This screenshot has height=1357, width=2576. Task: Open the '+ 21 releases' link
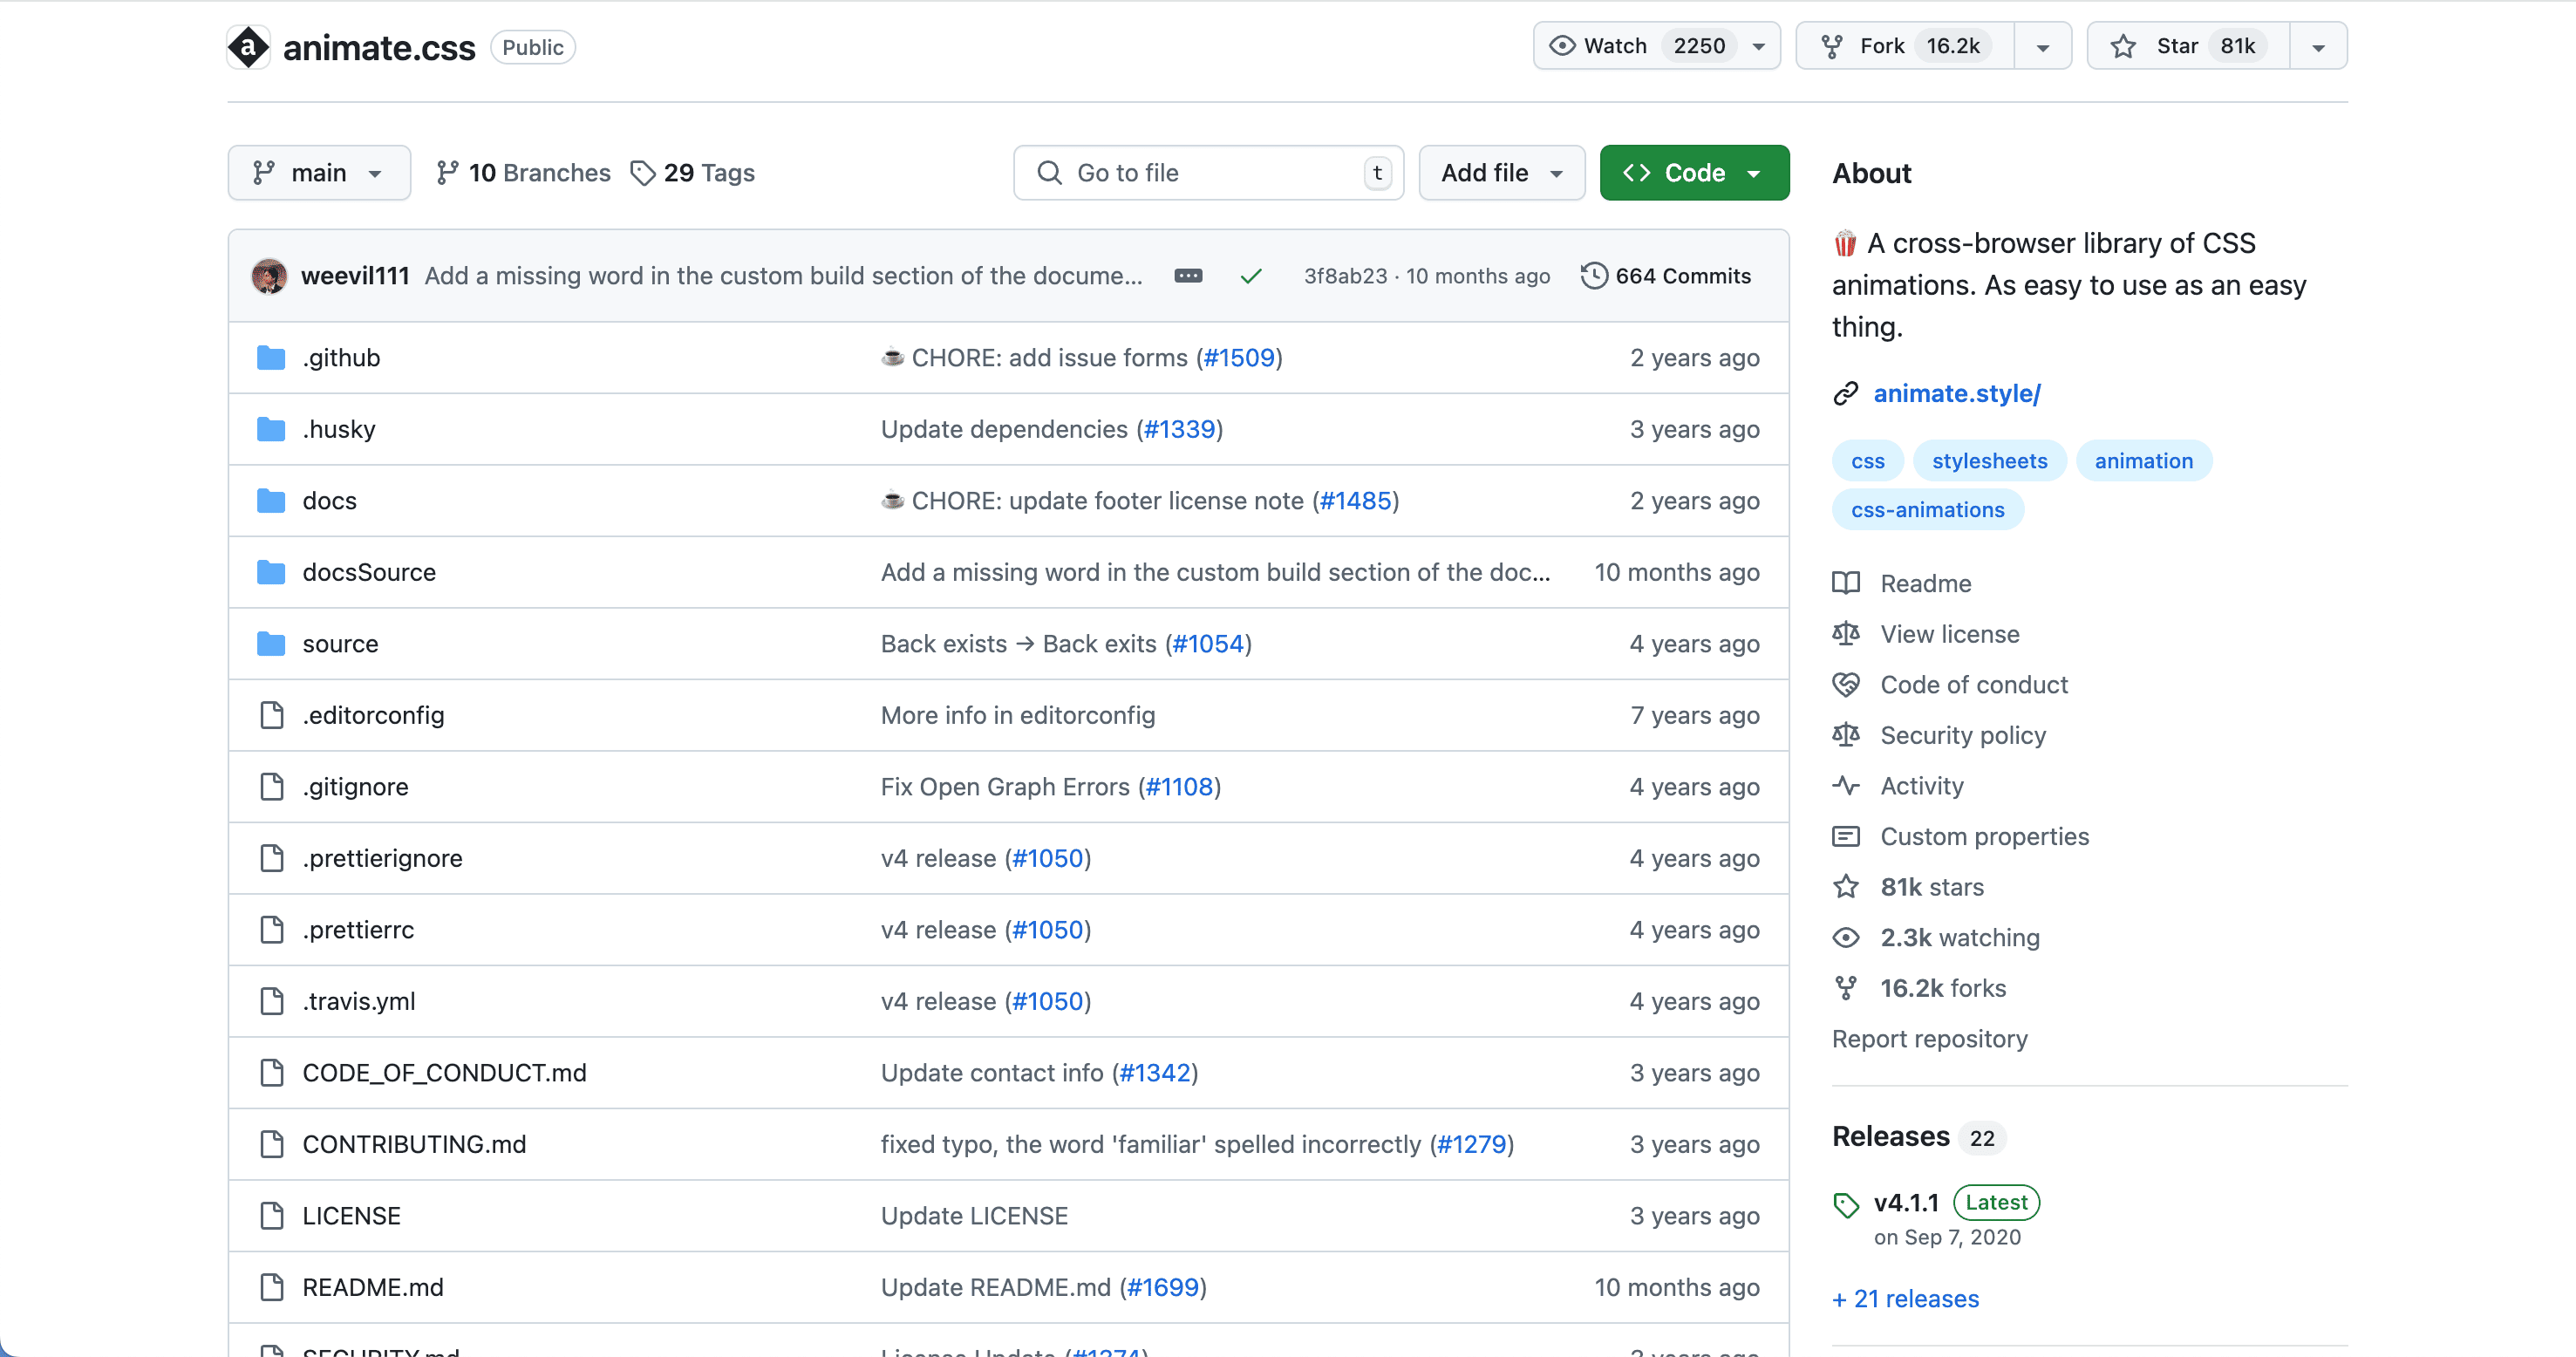pos(1905,1298)
